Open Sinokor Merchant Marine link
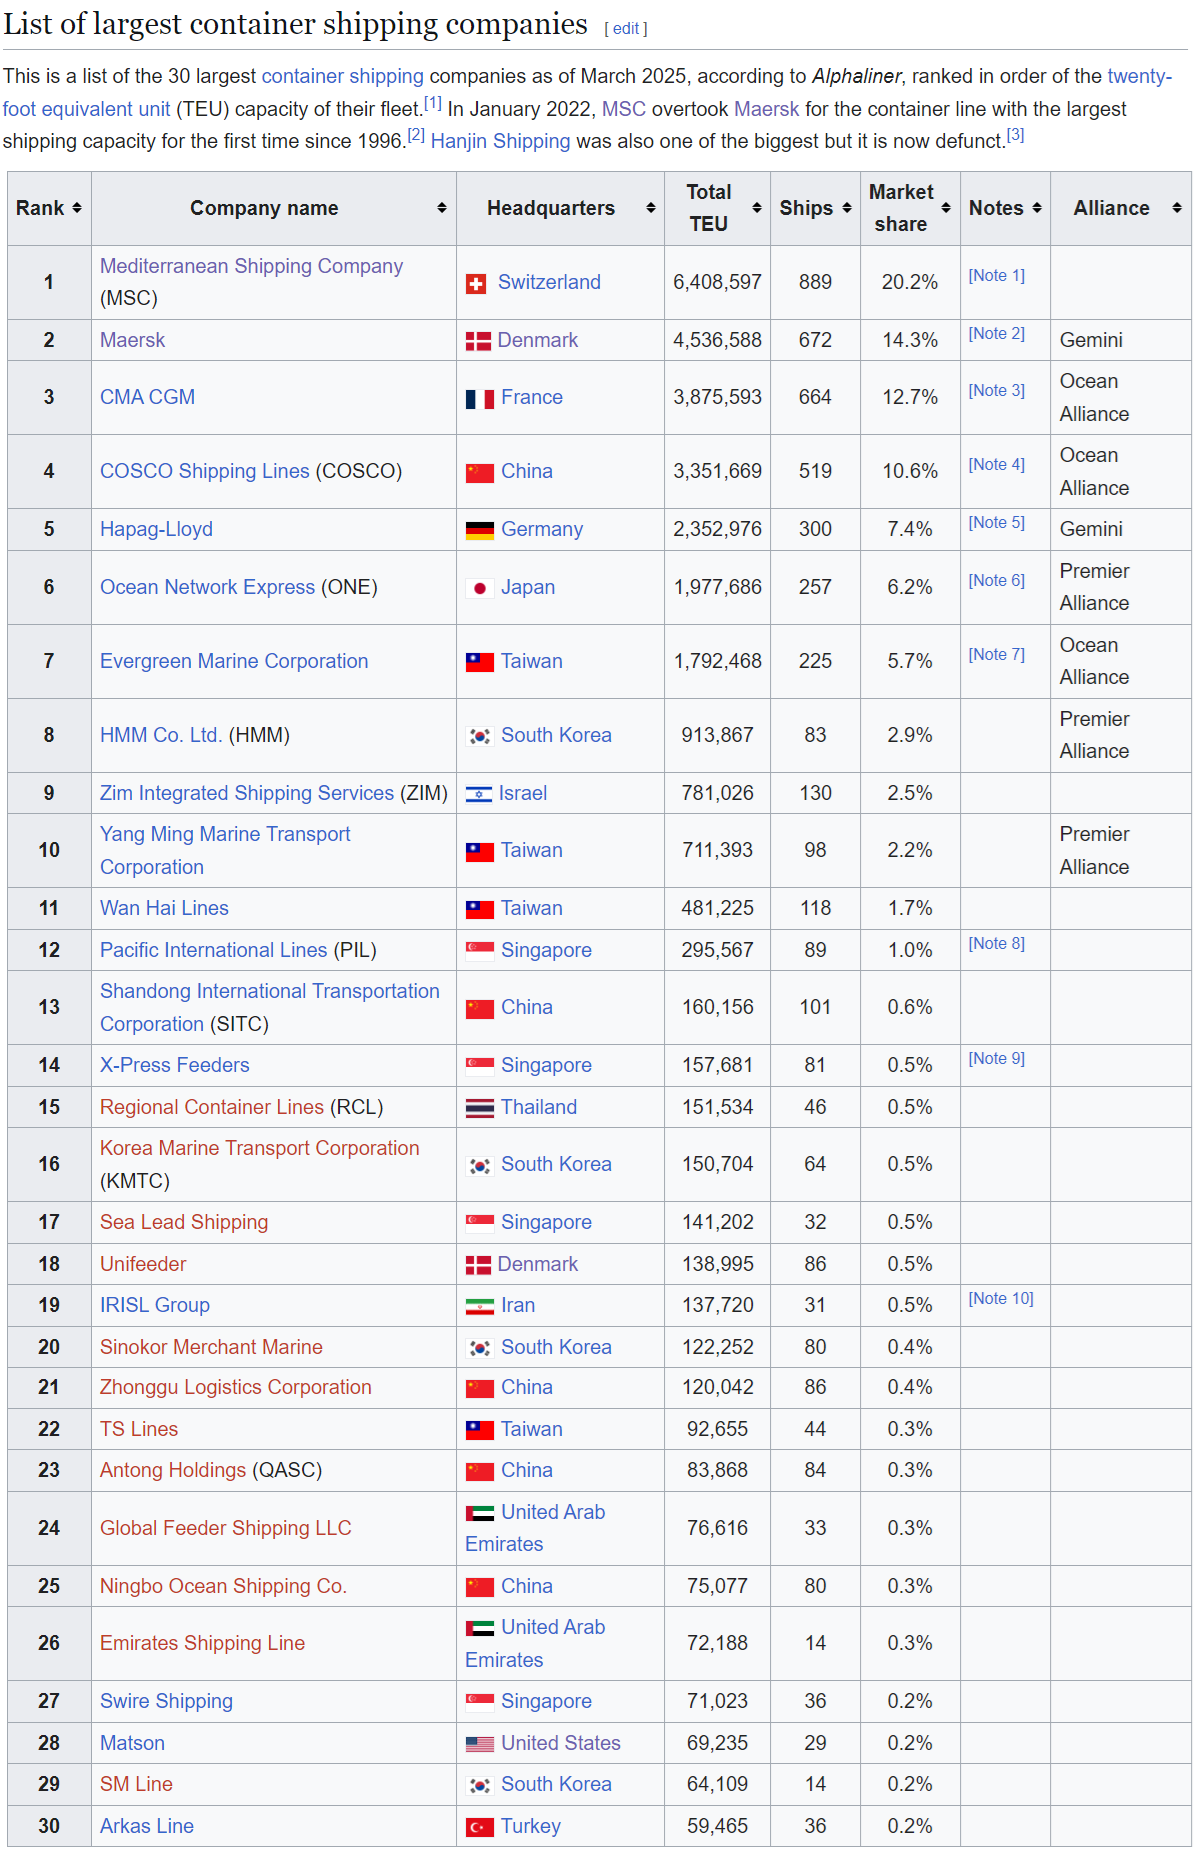Image resolution: width=1196 pixels, height=1852 pixels. tap(211, 1347)
